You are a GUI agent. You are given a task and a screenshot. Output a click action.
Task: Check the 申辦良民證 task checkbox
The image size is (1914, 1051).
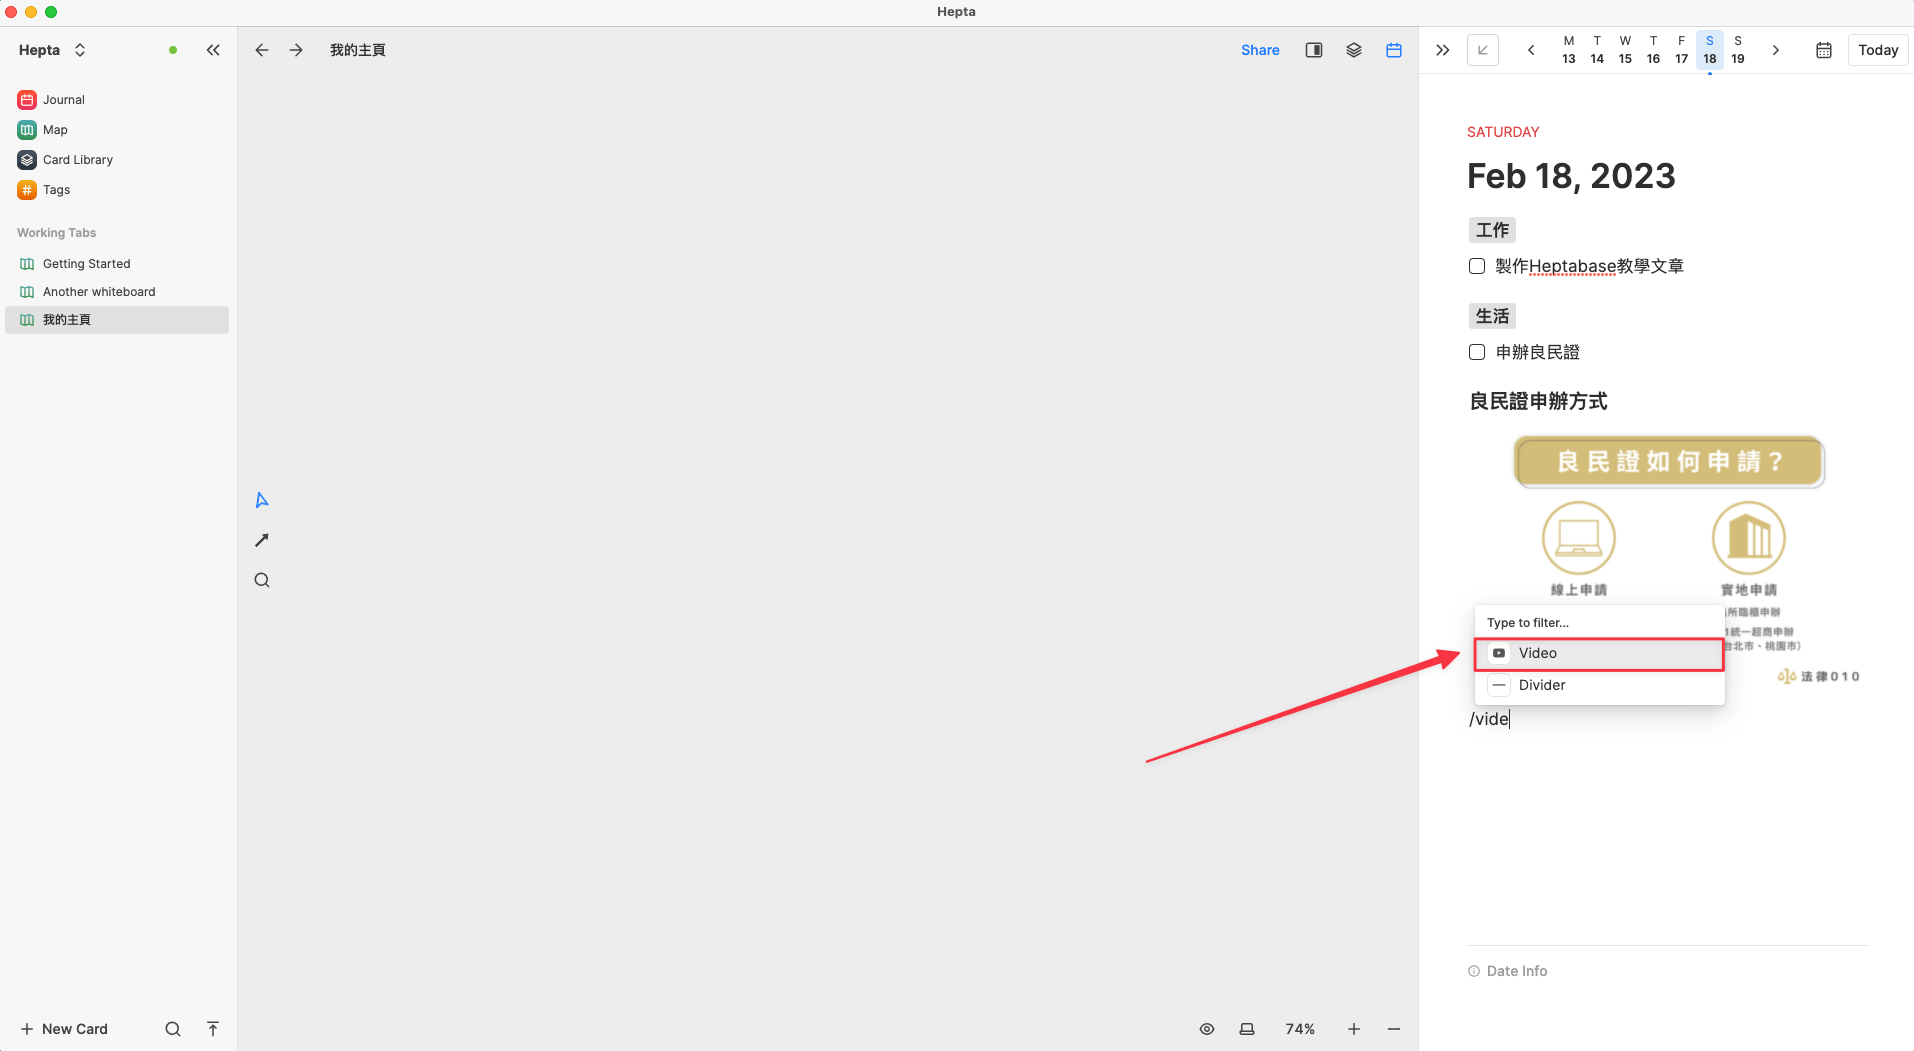point(1477,352)
